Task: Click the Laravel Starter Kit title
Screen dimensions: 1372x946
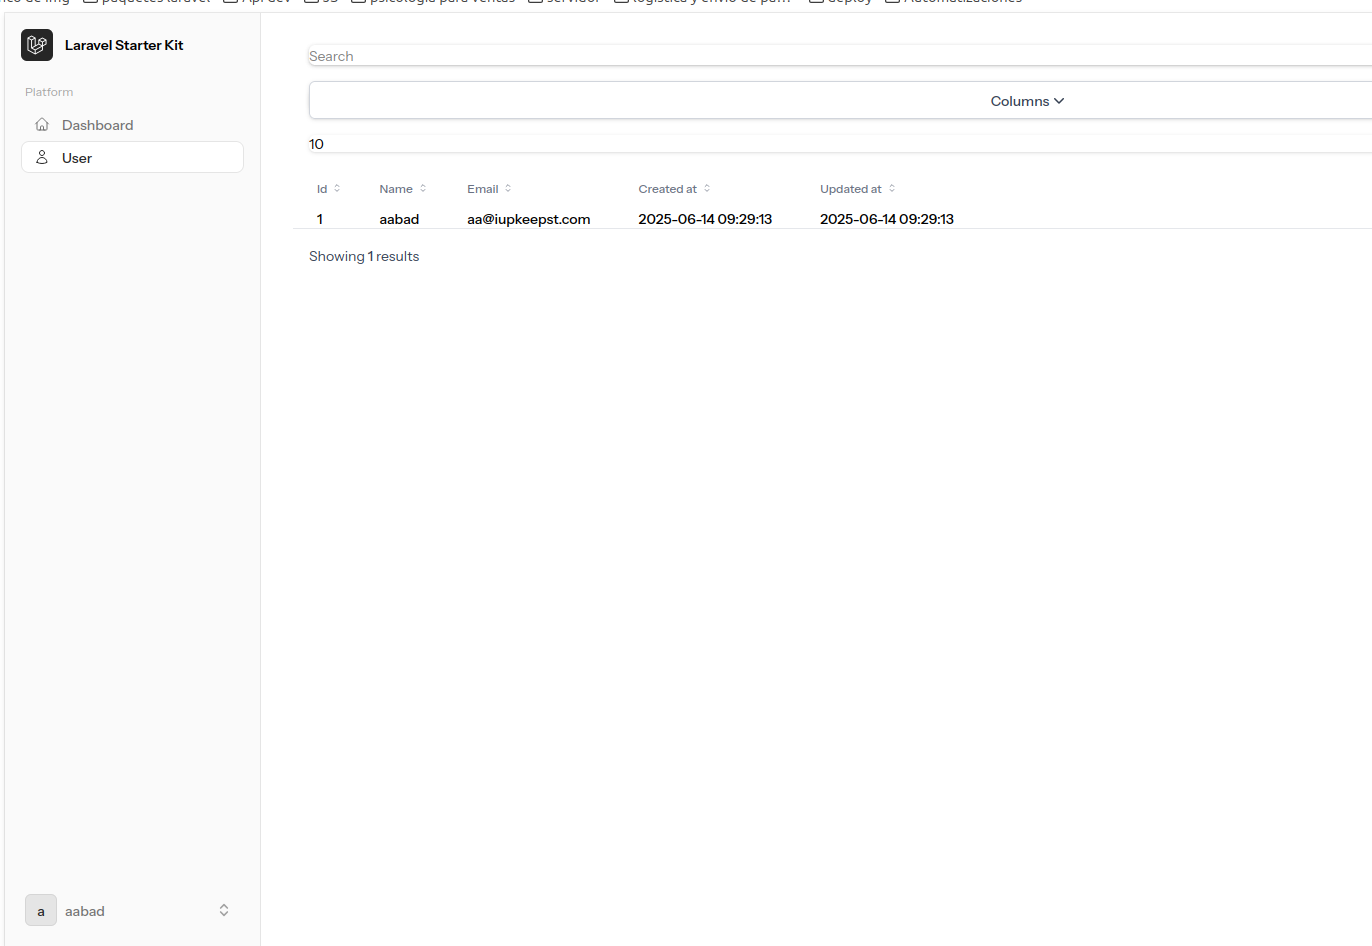Action: tap(124, 45)
